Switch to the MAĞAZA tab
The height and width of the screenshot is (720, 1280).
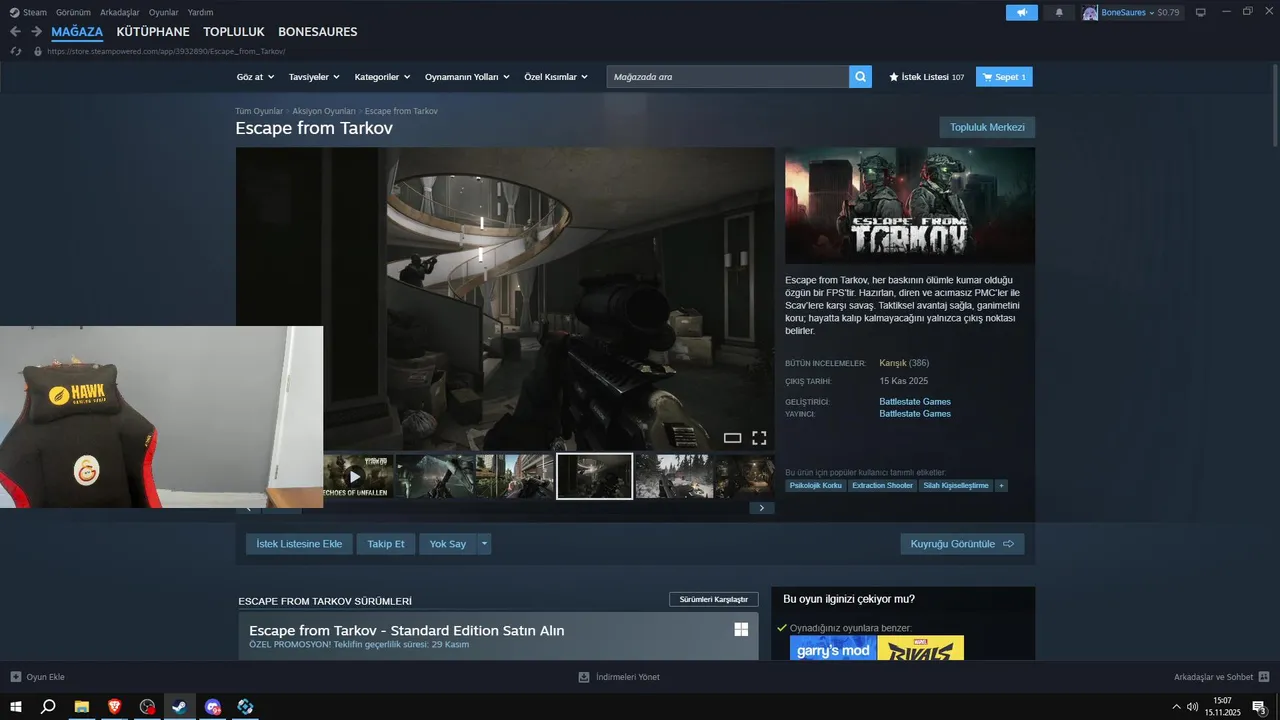[77, 32]
